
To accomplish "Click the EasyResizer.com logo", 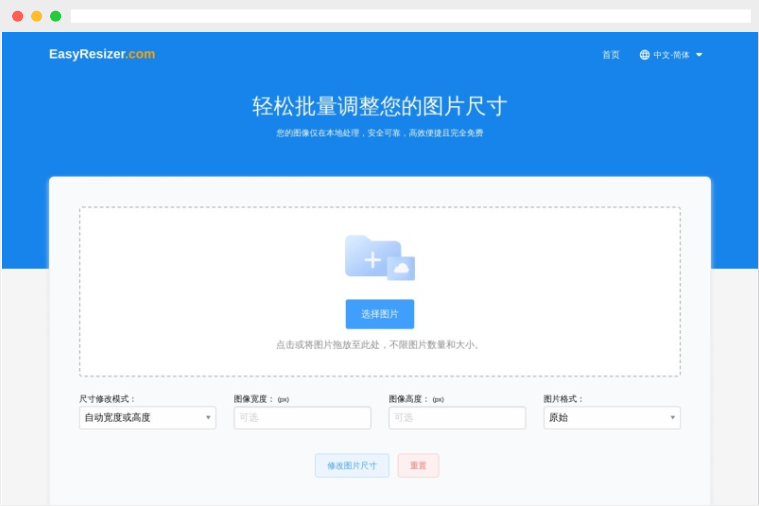I will pyautogui.click(x=102, y=54).
